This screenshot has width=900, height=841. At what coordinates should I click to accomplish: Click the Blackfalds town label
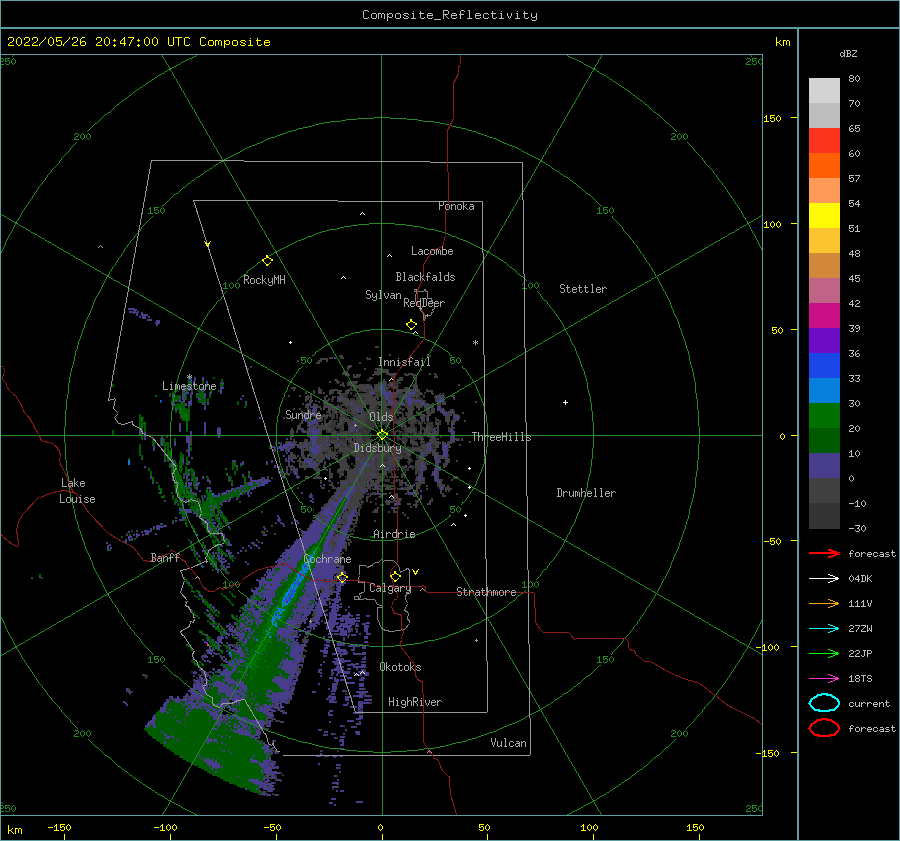coord(425,277)
